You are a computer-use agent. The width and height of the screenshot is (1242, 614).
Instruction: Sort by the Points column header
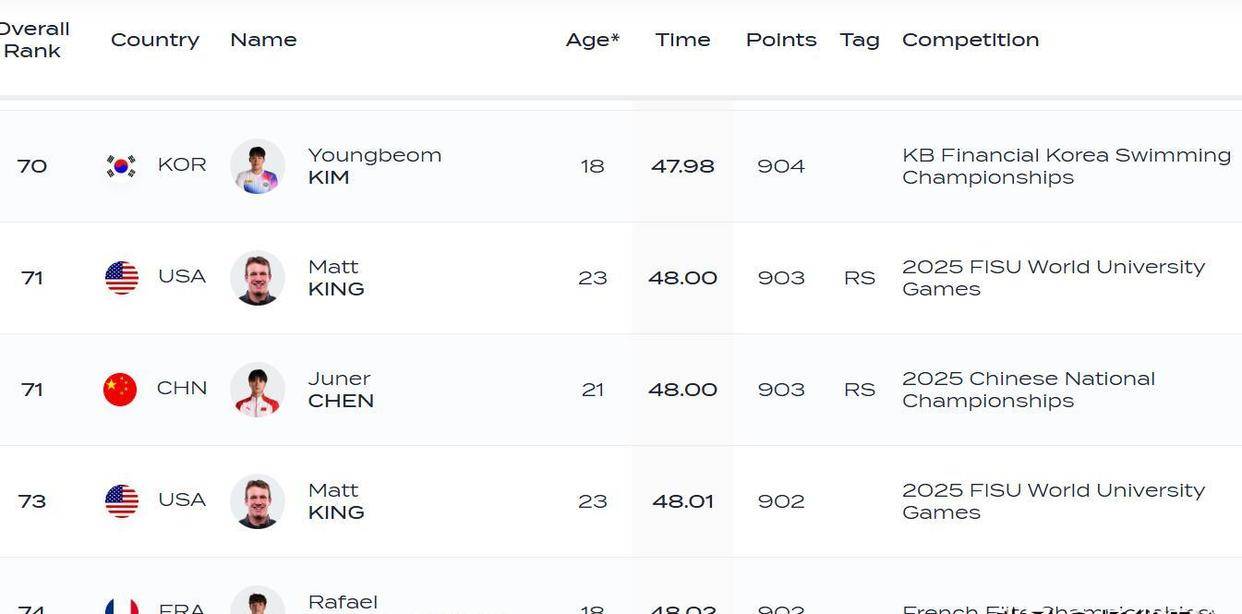click(x=781, y=40)
